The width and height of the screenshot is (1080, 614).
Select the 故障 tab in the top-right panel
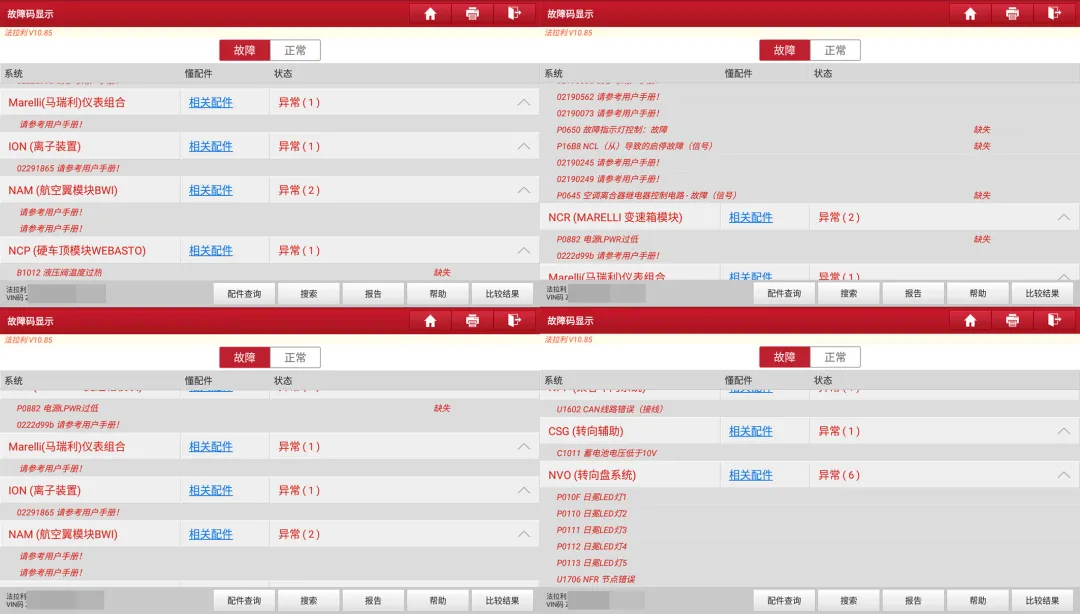(x=785, y=50)
